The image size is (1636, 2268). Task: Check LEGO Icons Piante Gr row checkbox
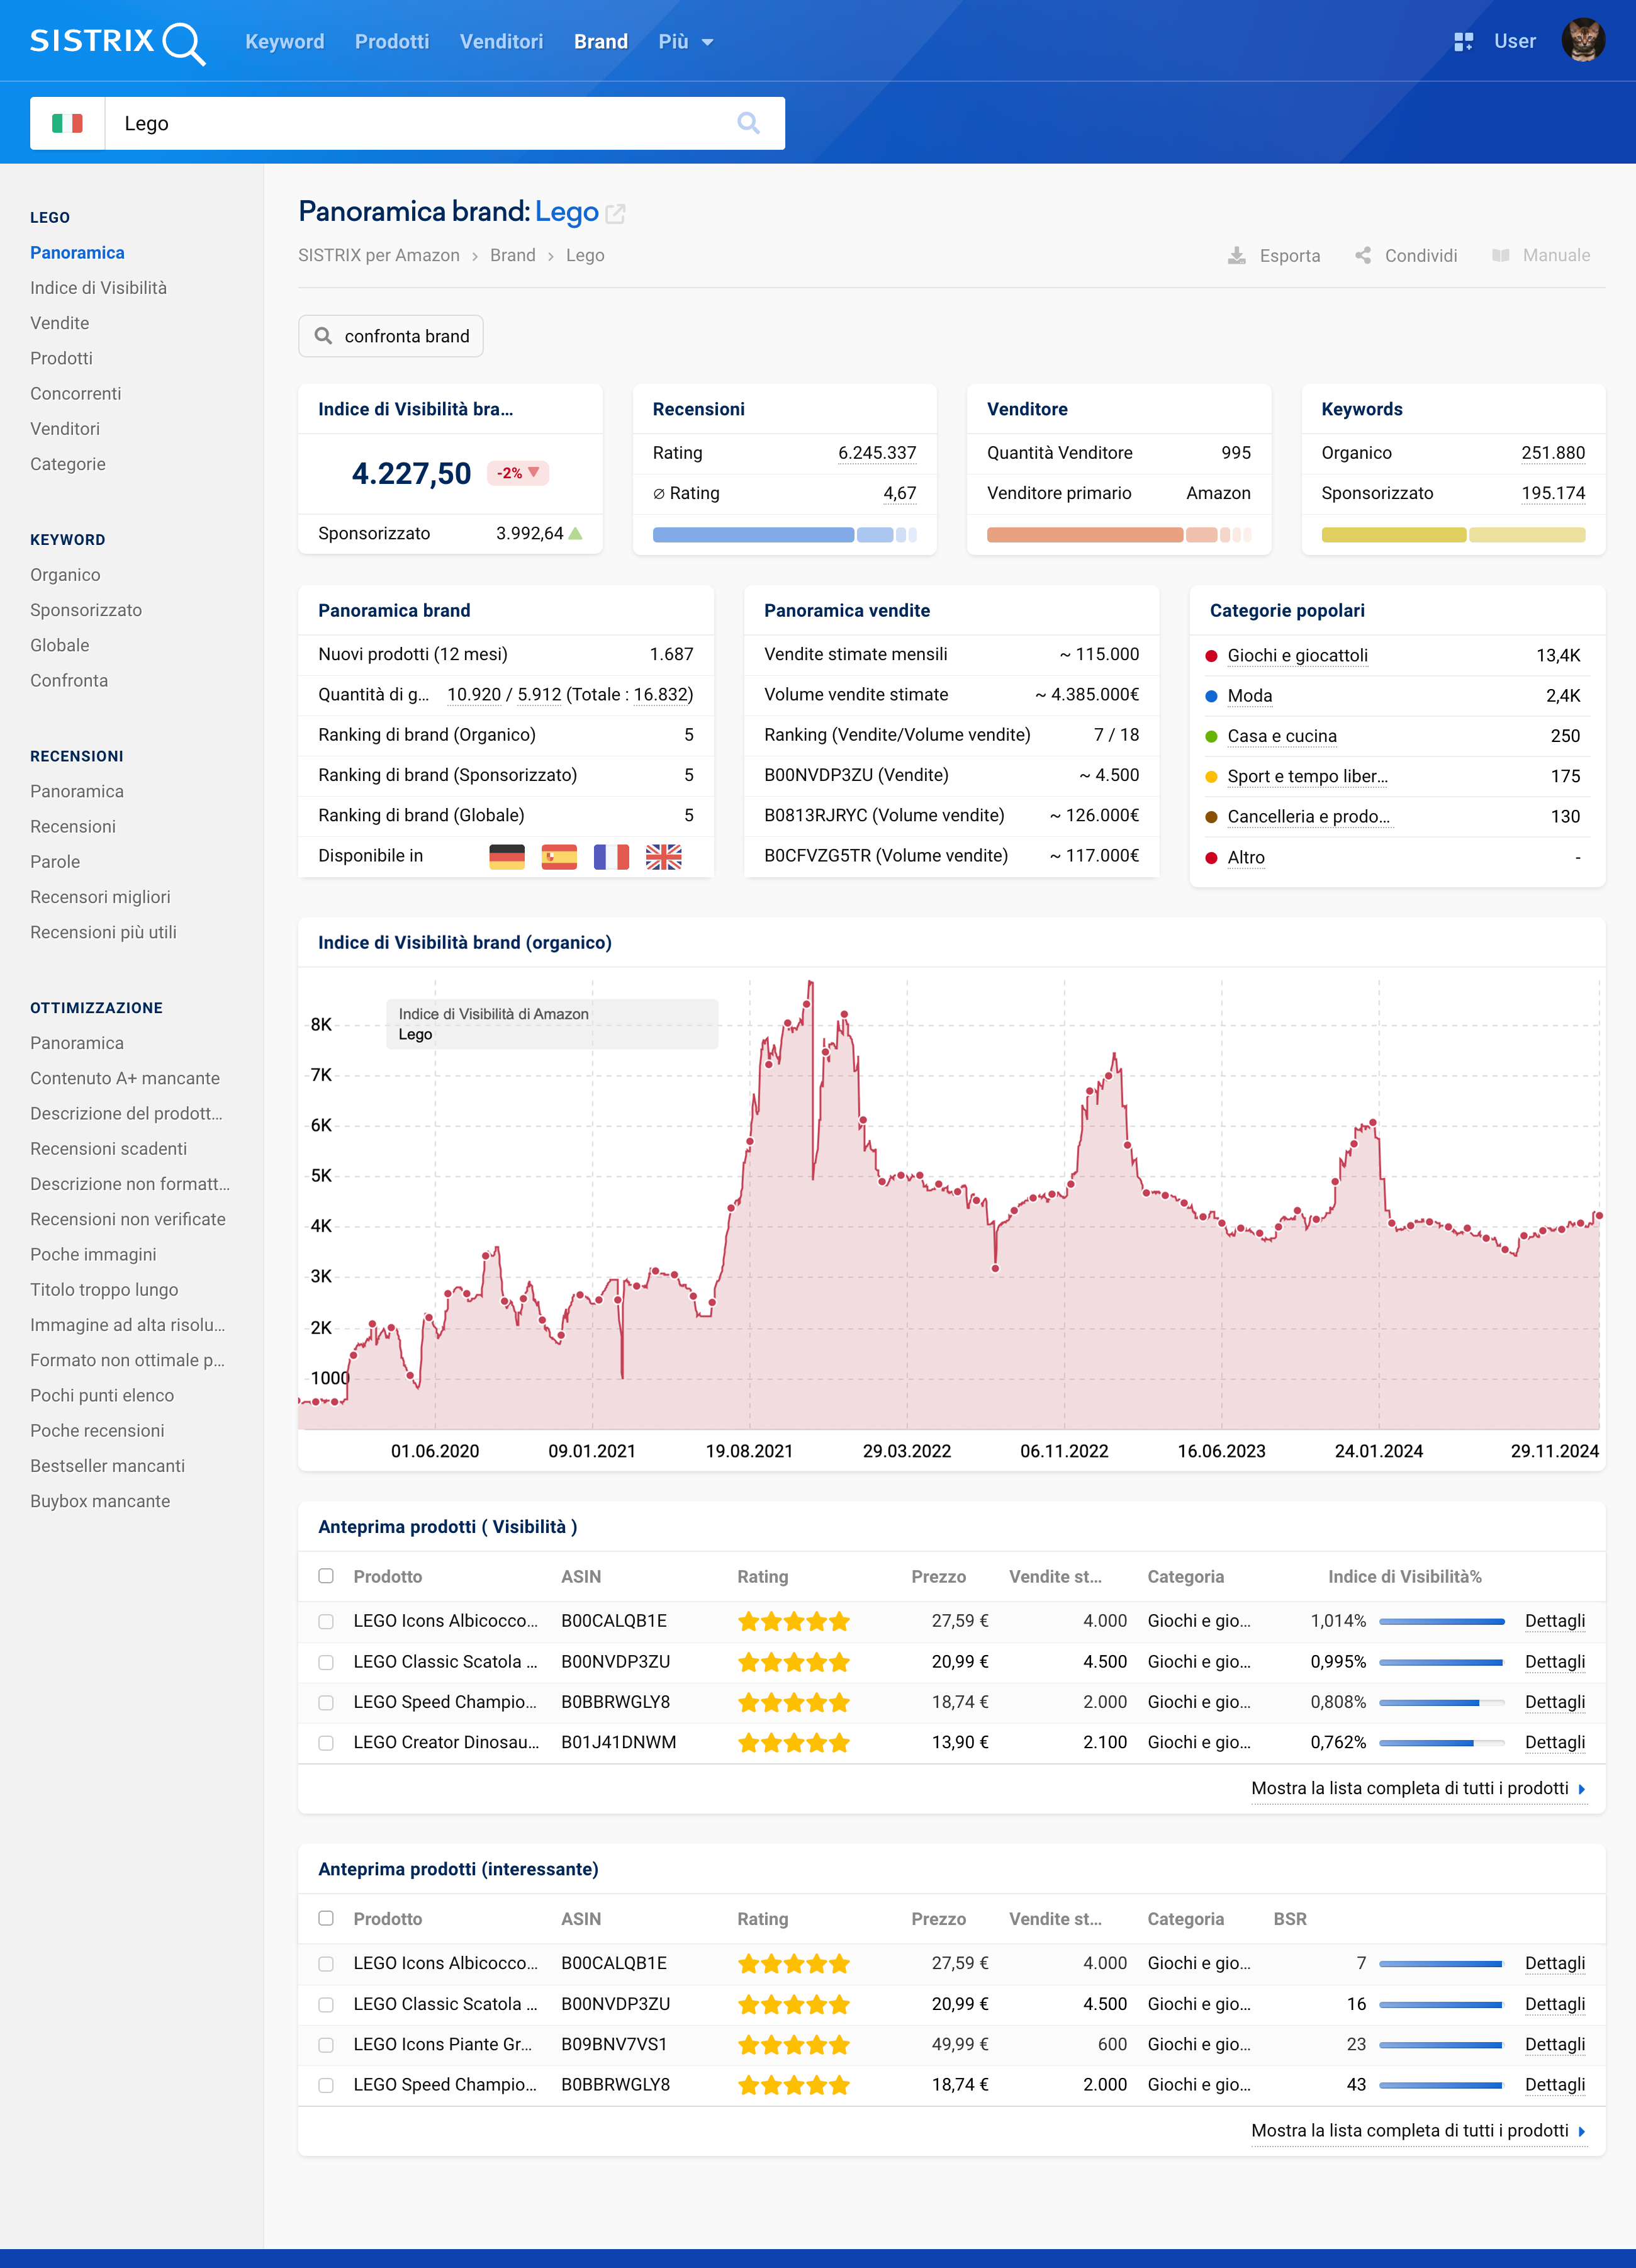click(x=326, y=2045)
